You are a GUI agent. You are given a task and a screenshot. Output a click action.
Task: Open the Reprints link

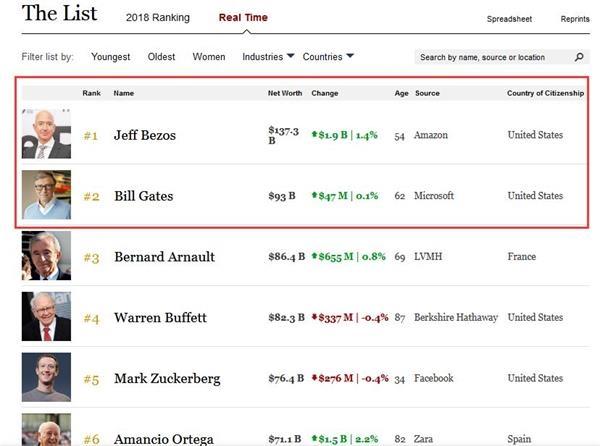(575, 19)
